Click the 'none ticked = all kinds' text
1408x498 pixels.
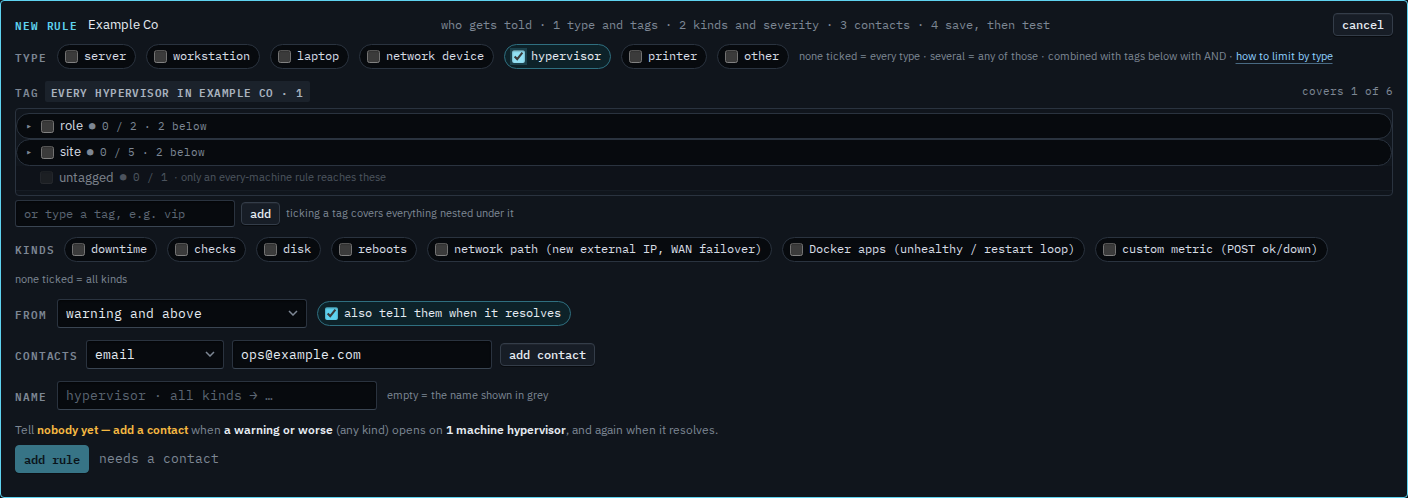71,279
